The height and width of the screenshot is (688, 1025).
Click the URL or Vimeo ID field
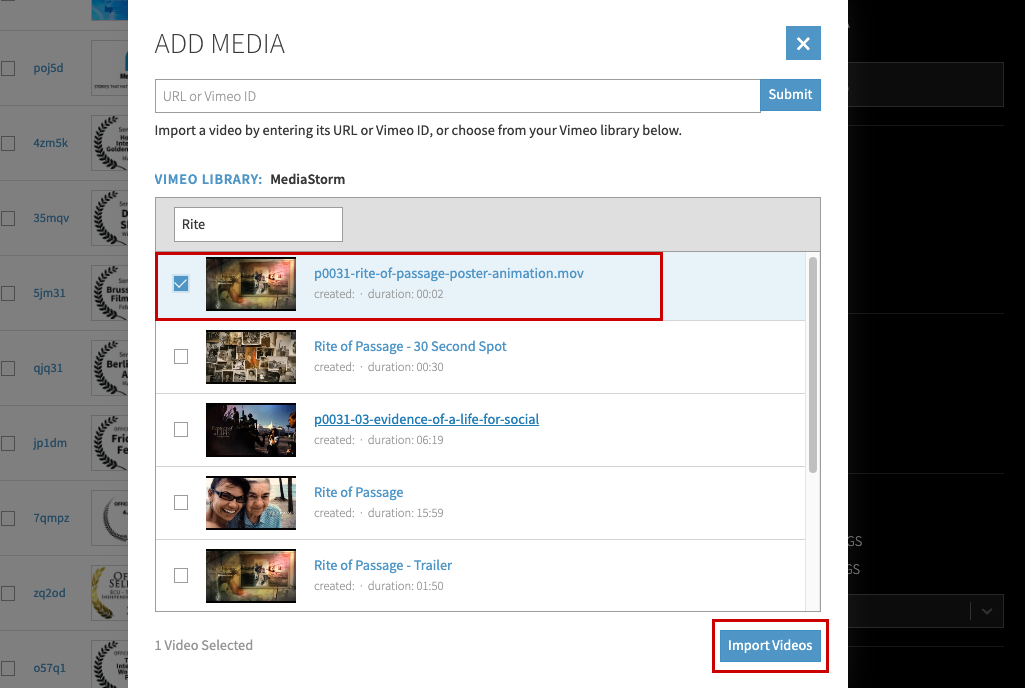[x=457, y=96]
